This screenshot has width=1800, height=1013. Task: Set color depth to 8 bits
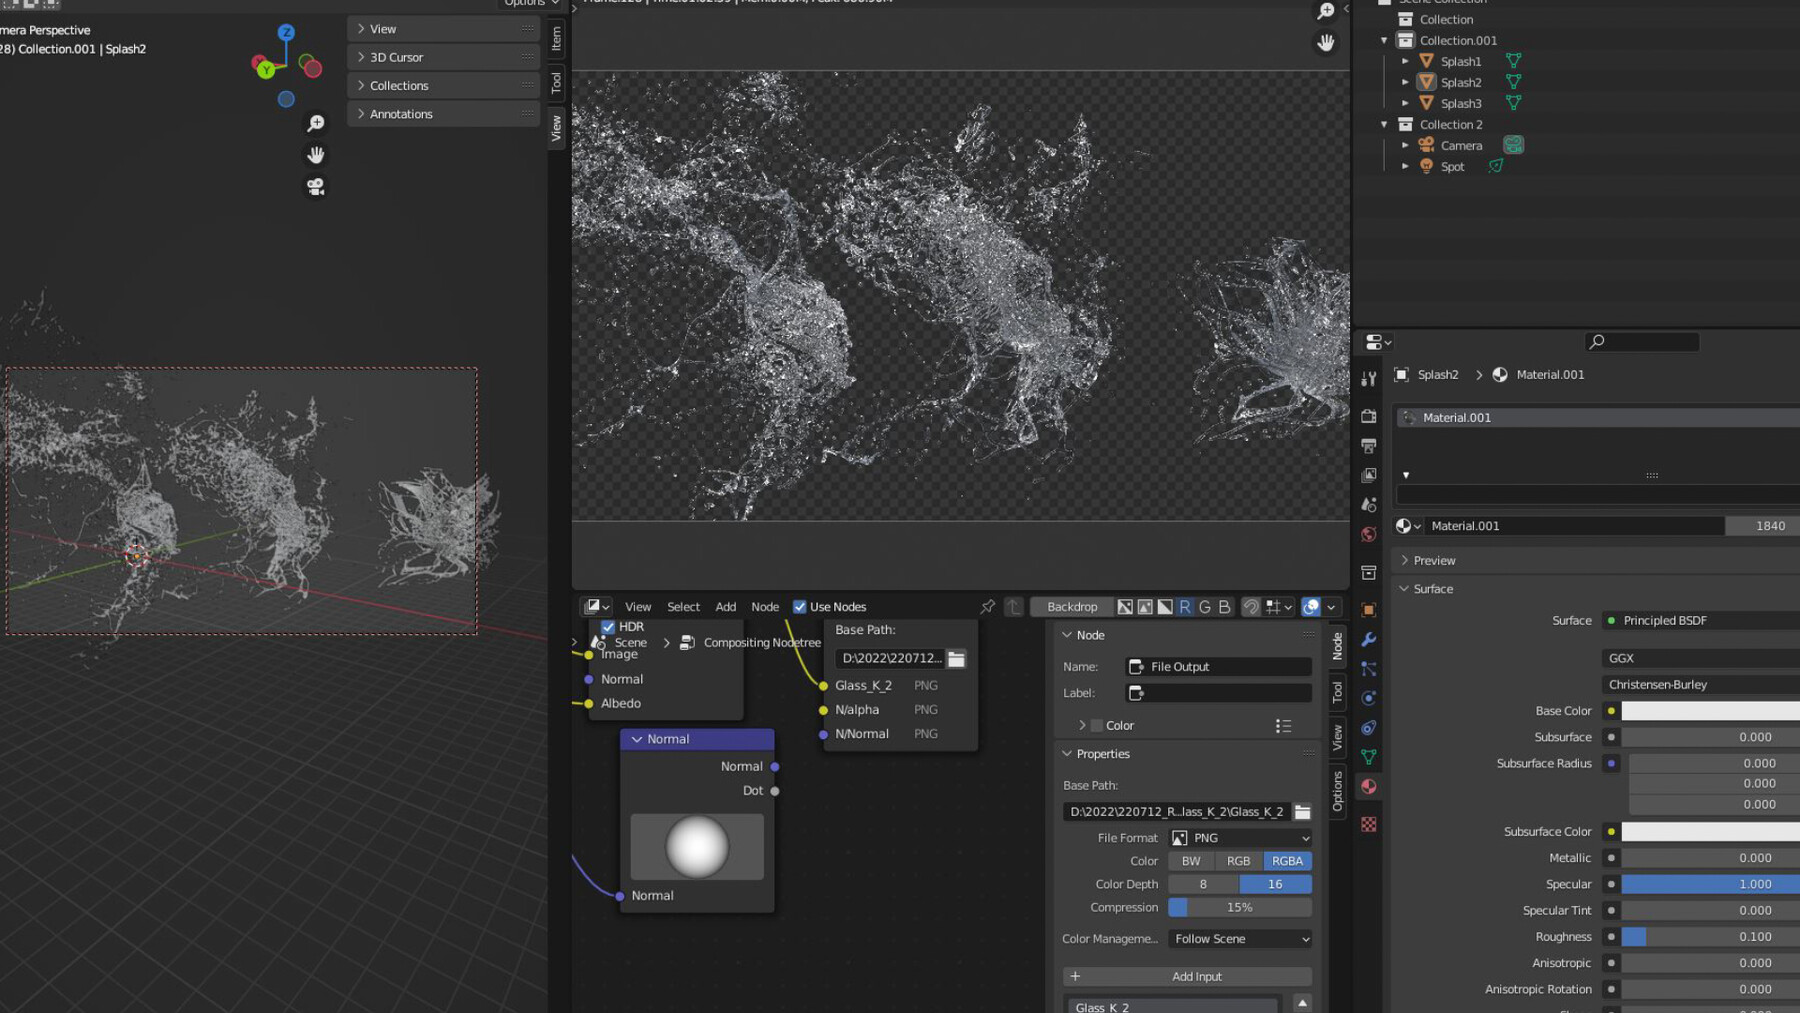click(x=1202, y=884)
